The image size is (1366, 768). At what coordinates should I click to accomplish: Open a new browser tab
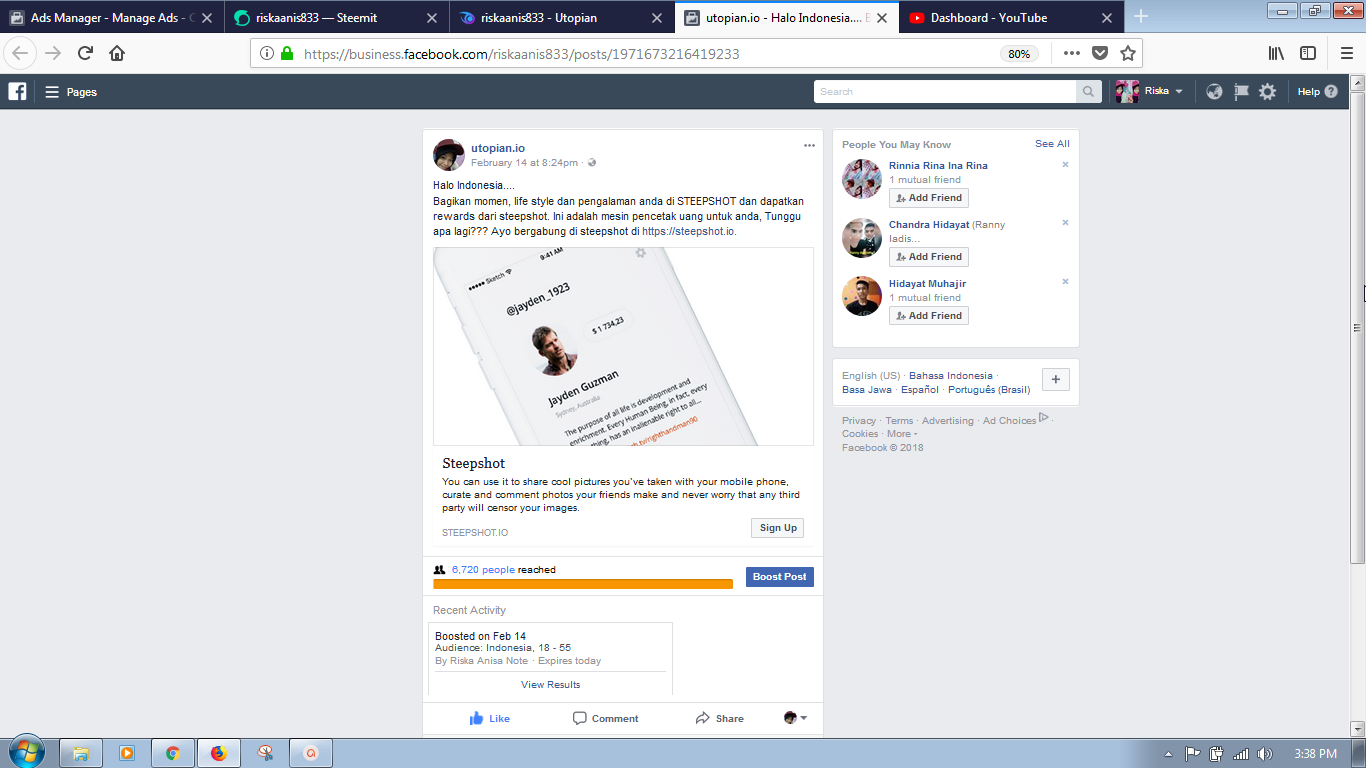pos(1140,16)
